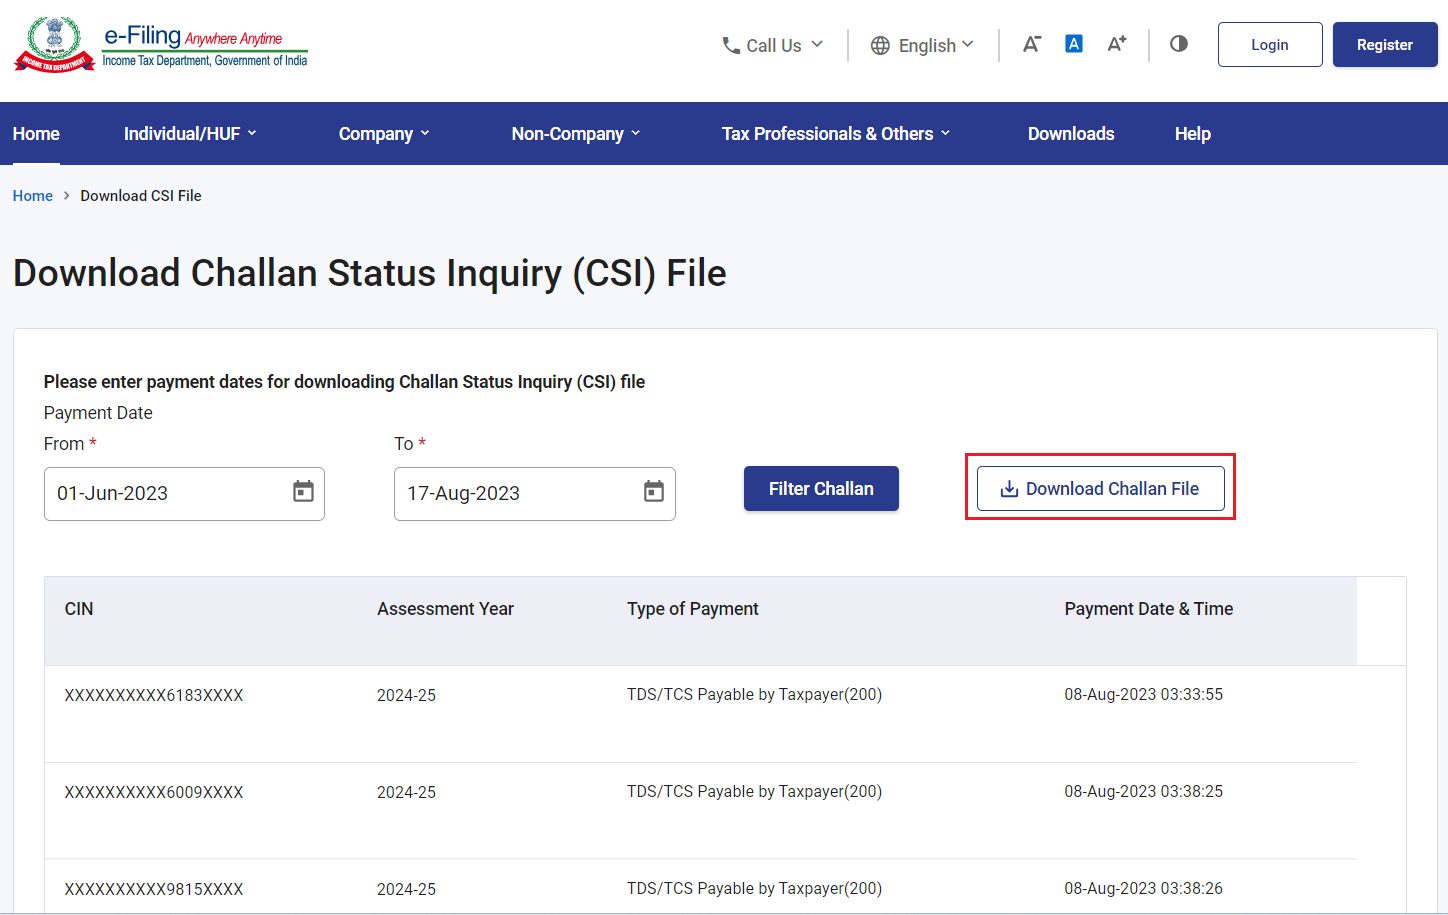1448x915 pixels.
Task: Expand the Company menu
Action: 384,134
